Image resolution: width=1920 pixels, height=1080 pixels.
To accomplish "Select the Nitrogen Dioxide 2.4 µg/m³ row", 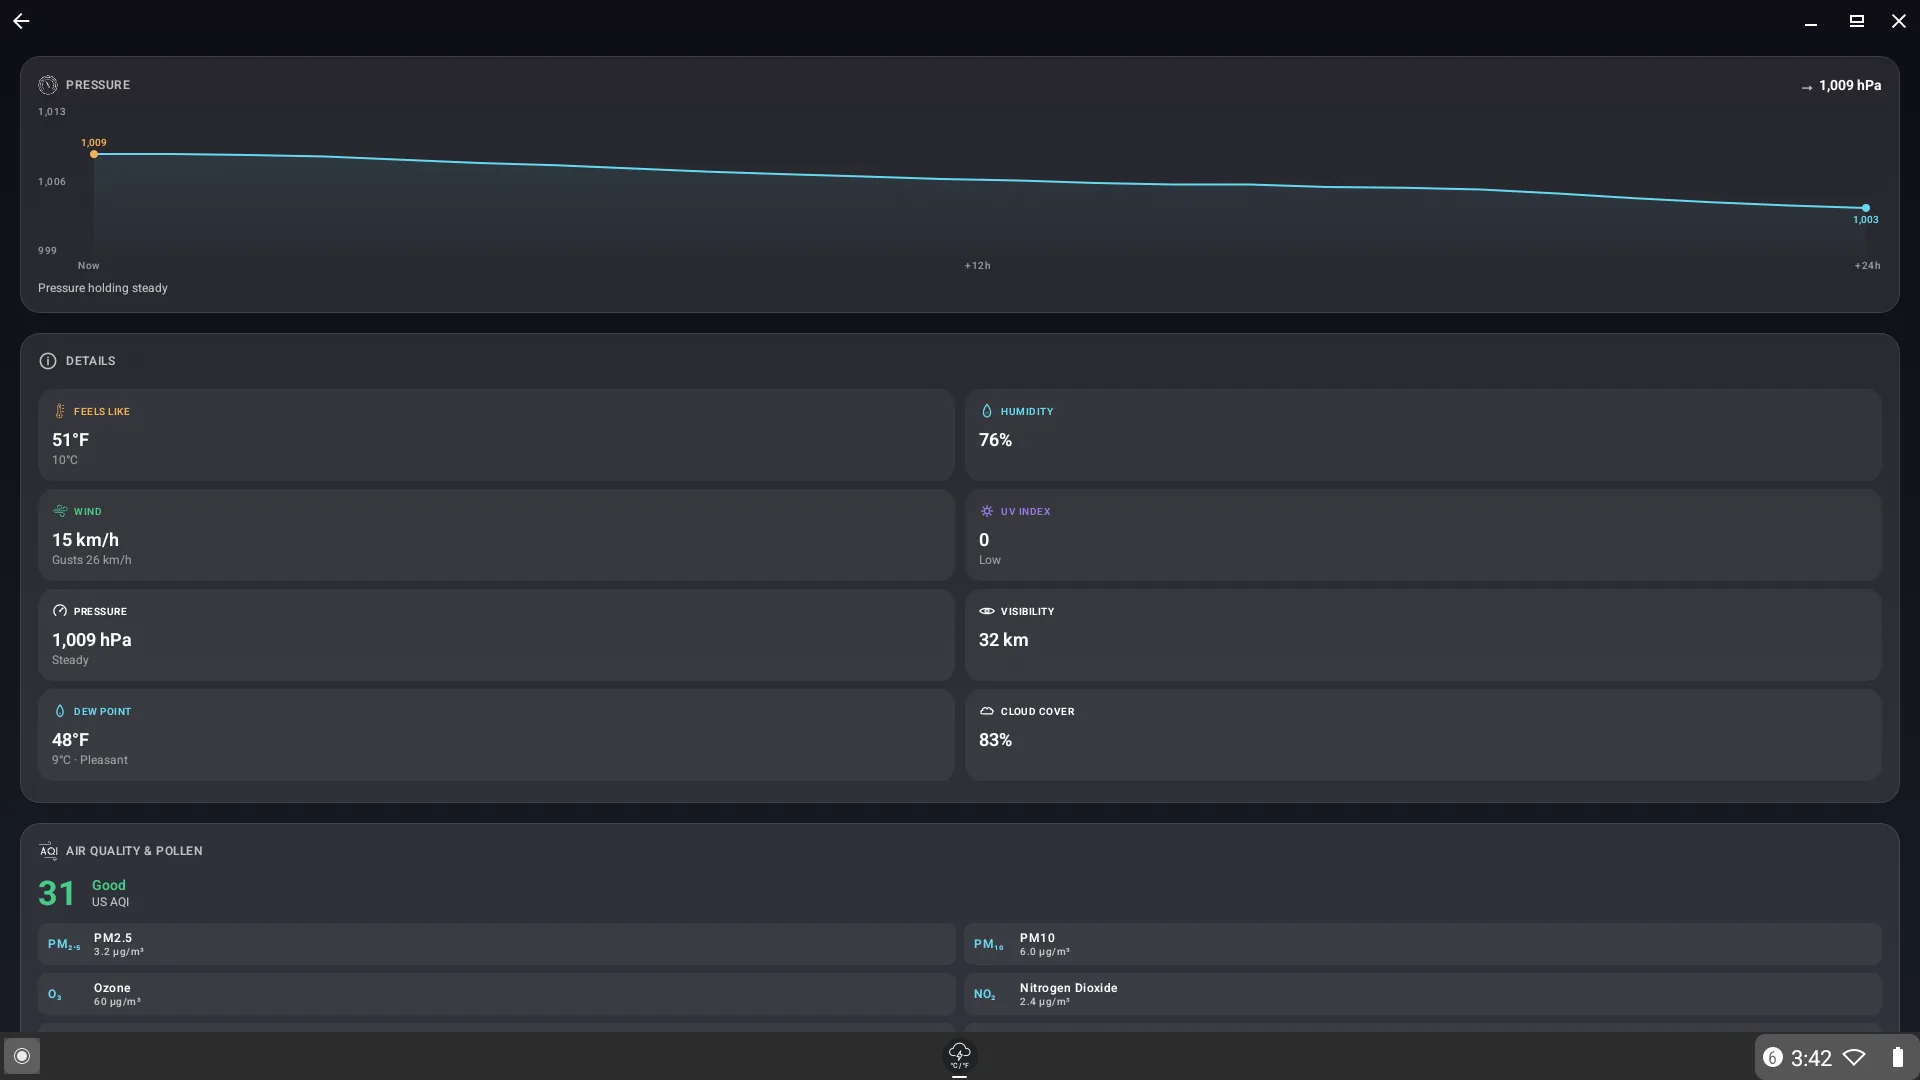I will 1423,994.
